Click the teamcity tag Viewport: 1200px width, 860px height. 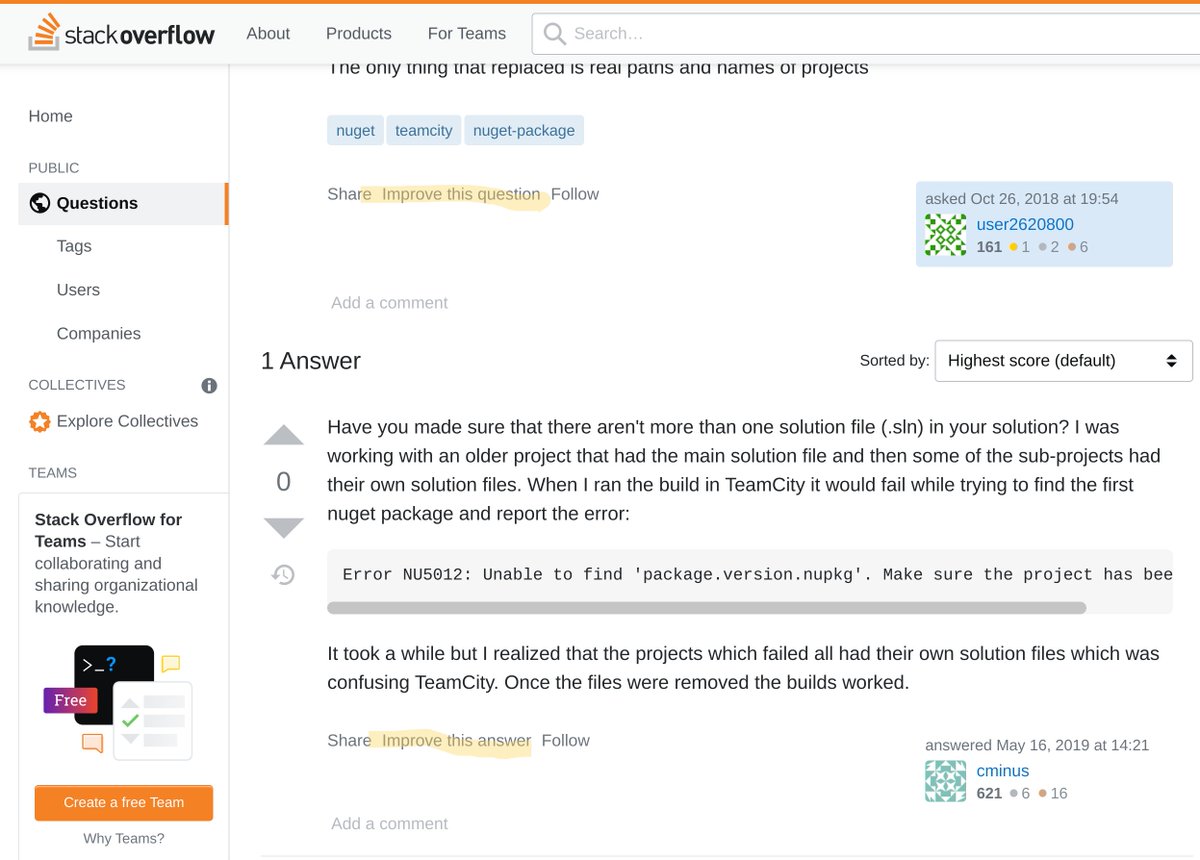coord(424,130)
